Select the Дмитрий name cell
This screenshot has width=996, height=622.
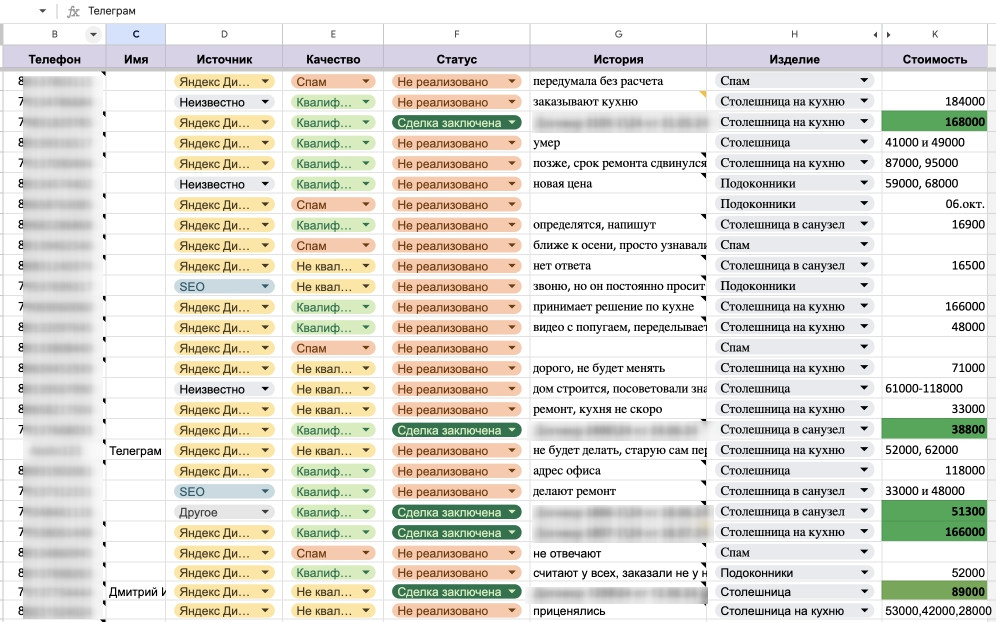coord(135,592)
